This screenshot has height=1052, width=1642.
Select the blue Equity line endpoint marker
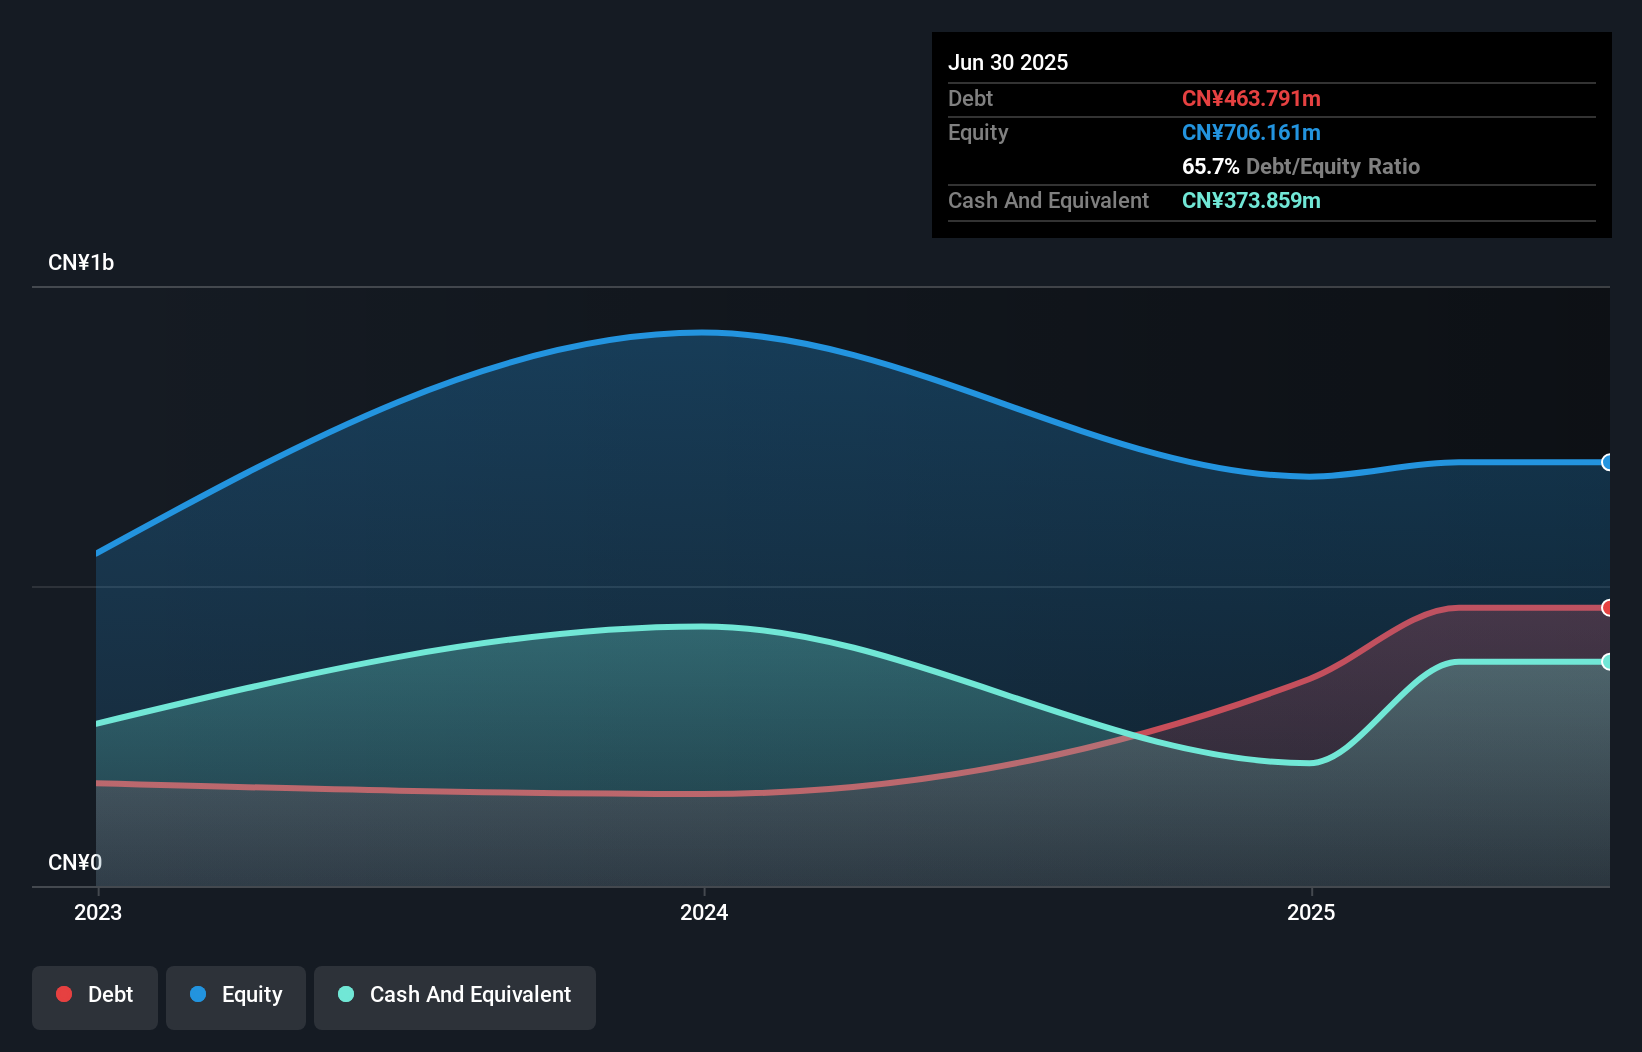point(1607,462)
